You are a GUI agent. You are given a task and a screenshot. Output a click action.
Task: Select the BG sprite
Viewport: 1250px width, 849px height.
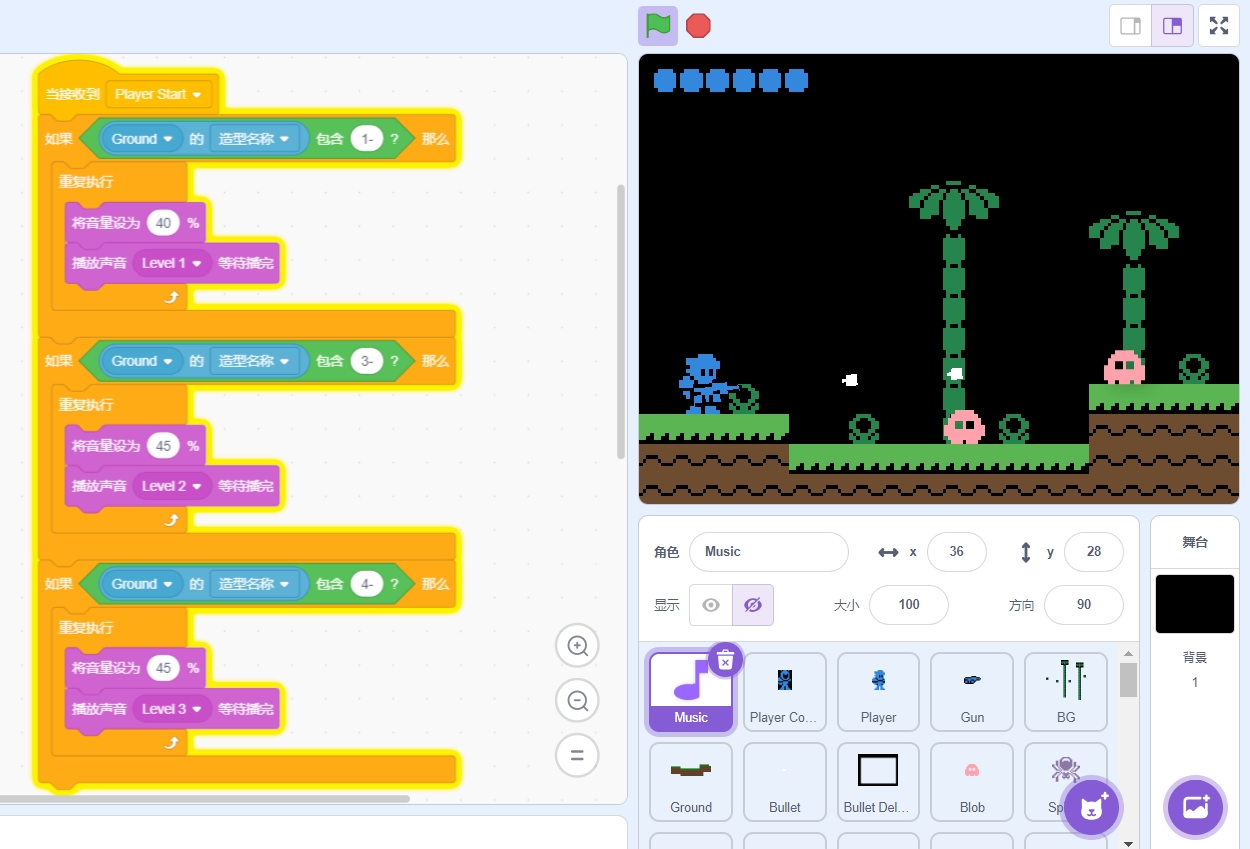pos(1066,692)
